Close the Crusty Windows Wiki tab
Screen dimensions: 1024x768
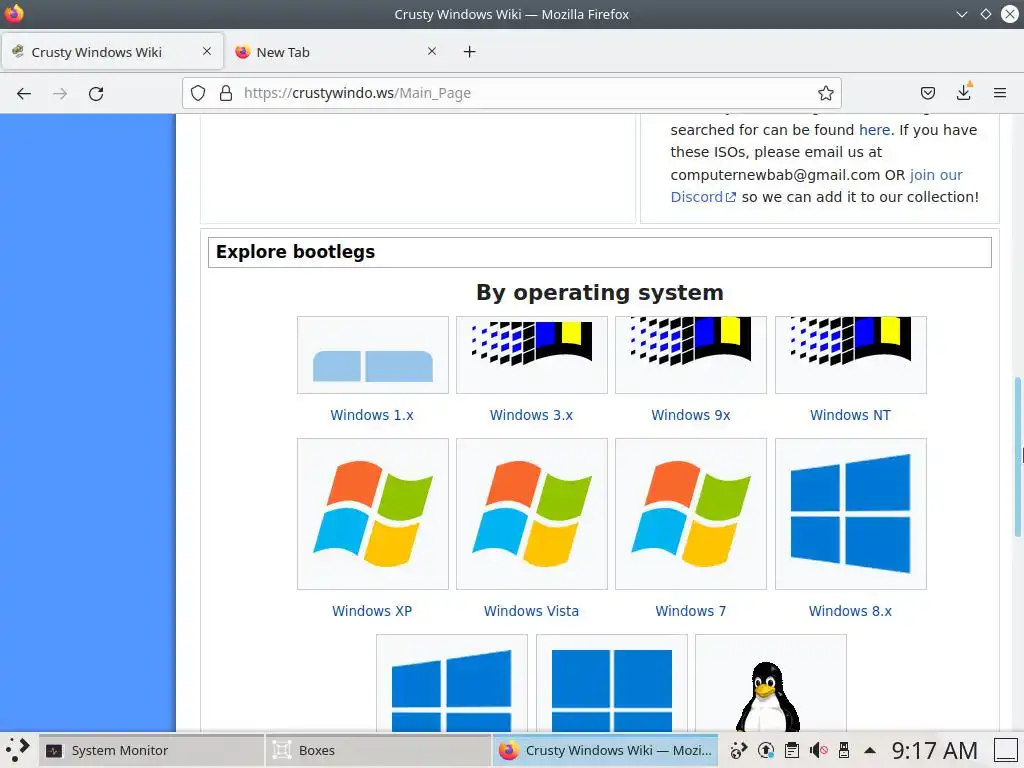pyautogui.click(x=207, y=51)
